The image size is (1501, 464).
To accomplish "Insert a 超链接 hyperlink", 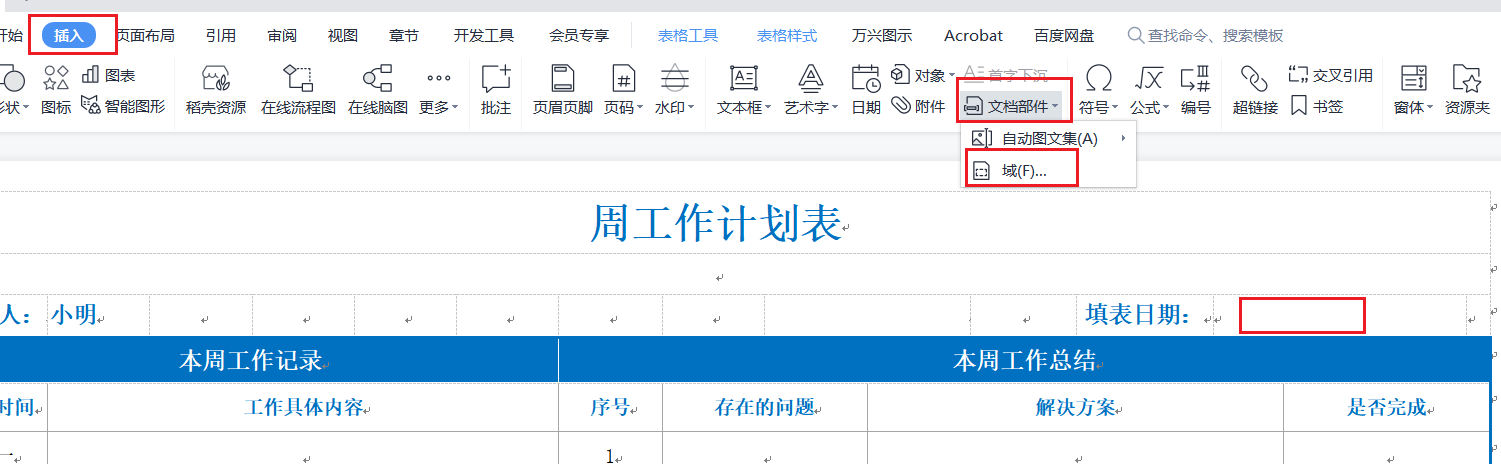I will click(1255, 88).
